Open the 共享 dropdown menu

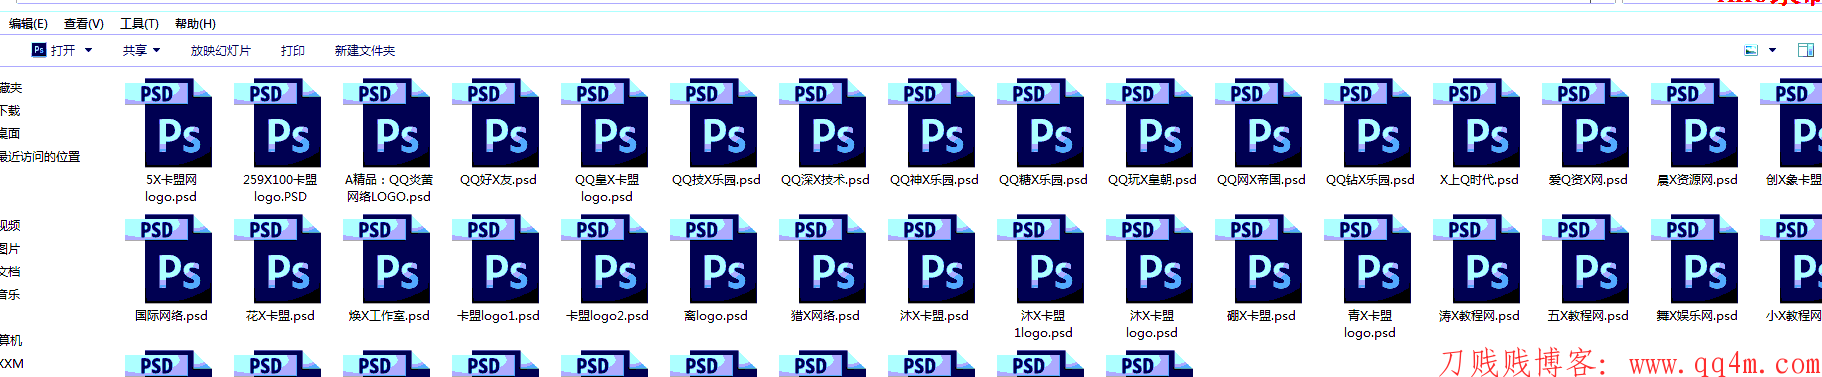(142, 50)
